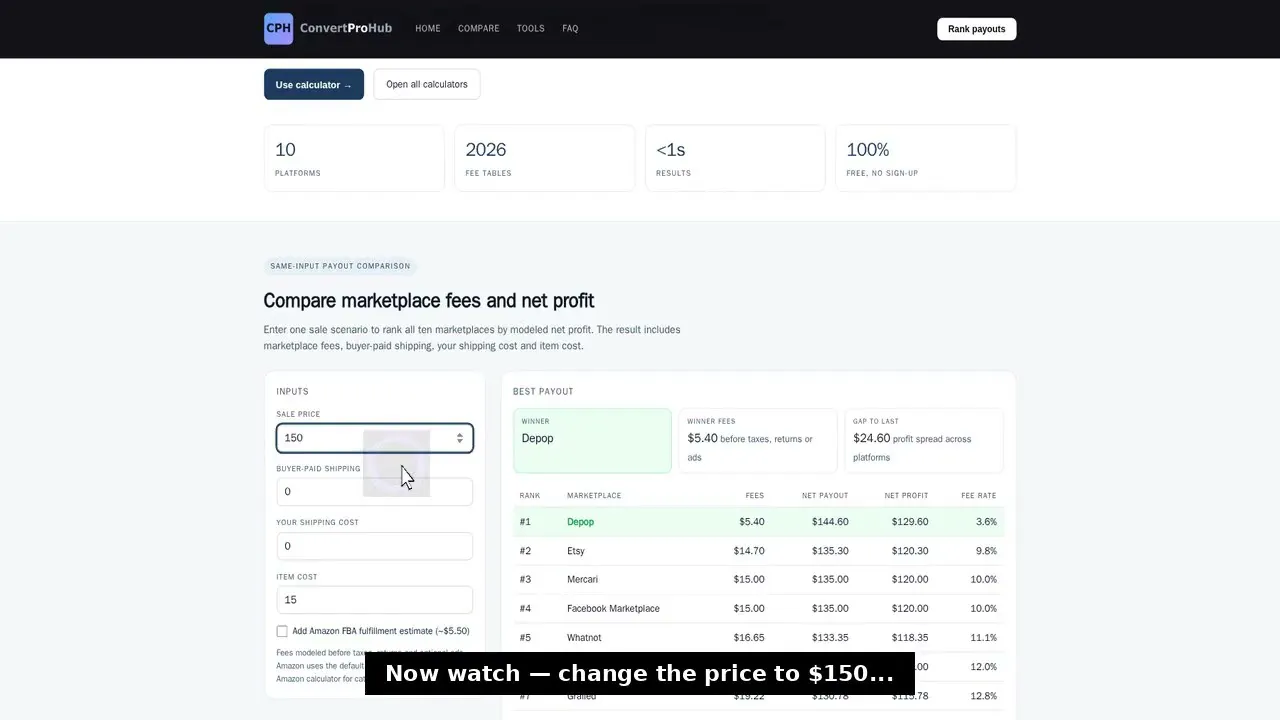Image resolution: width=1280 pixels, height=720 pixels.
Task: Focus the Item Cost input field
Action: (374, 600)
